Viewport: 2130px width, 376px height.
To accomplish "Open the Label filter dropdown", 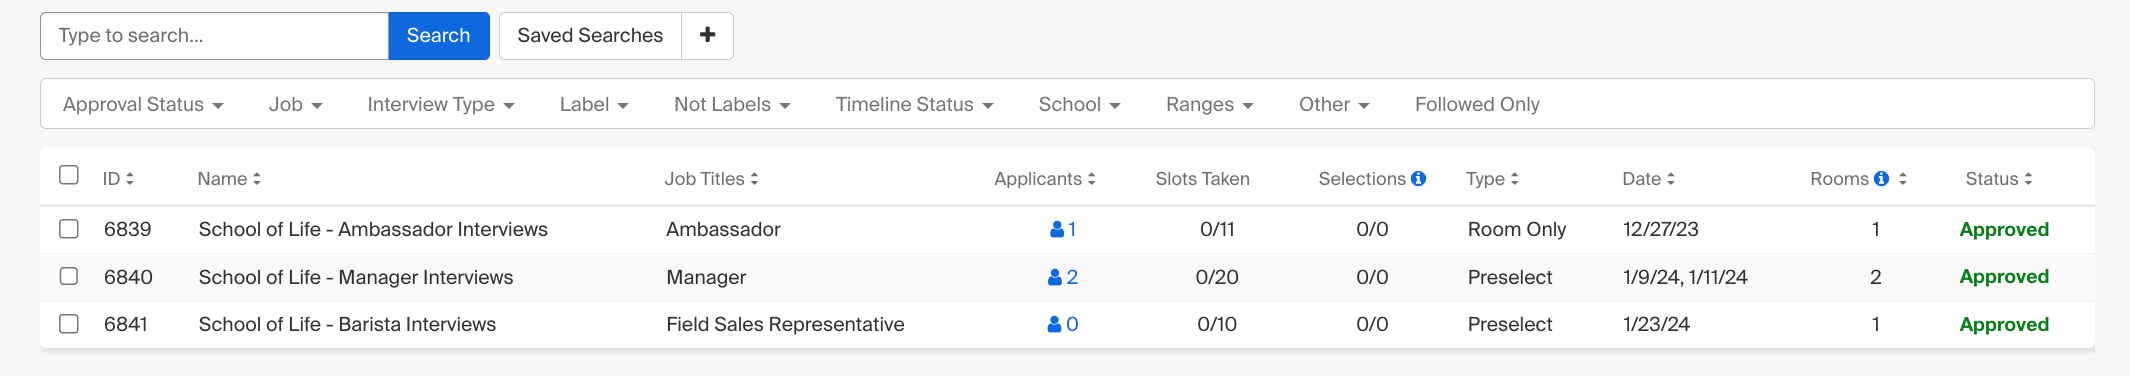I will (594, 104).
